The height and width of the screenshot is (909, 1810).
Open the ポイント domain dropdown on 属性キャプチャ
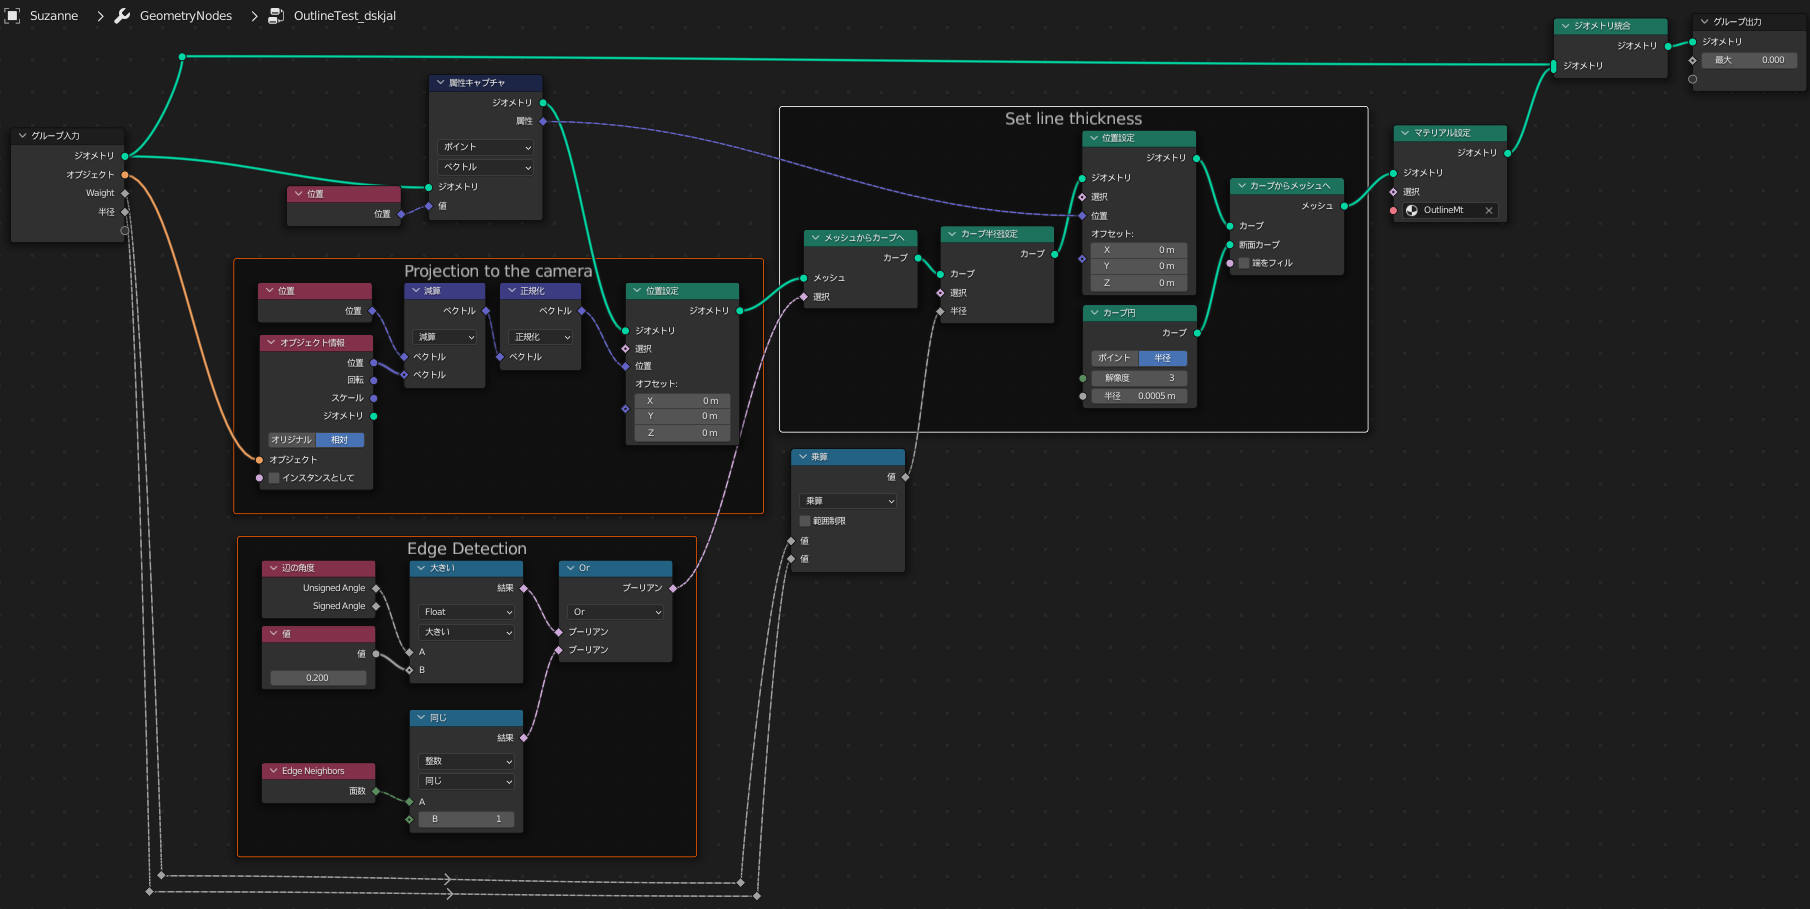[486, 147]
